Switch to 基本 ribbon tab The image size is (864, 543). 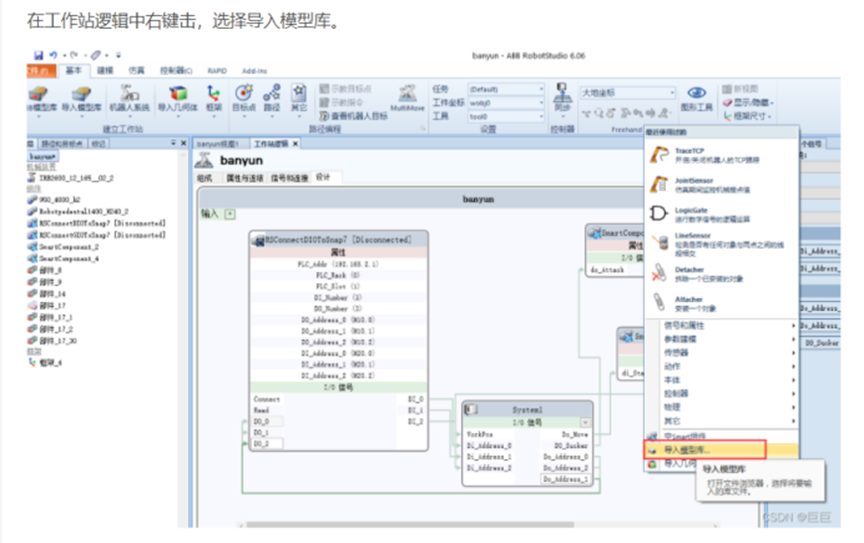point(73,71)
